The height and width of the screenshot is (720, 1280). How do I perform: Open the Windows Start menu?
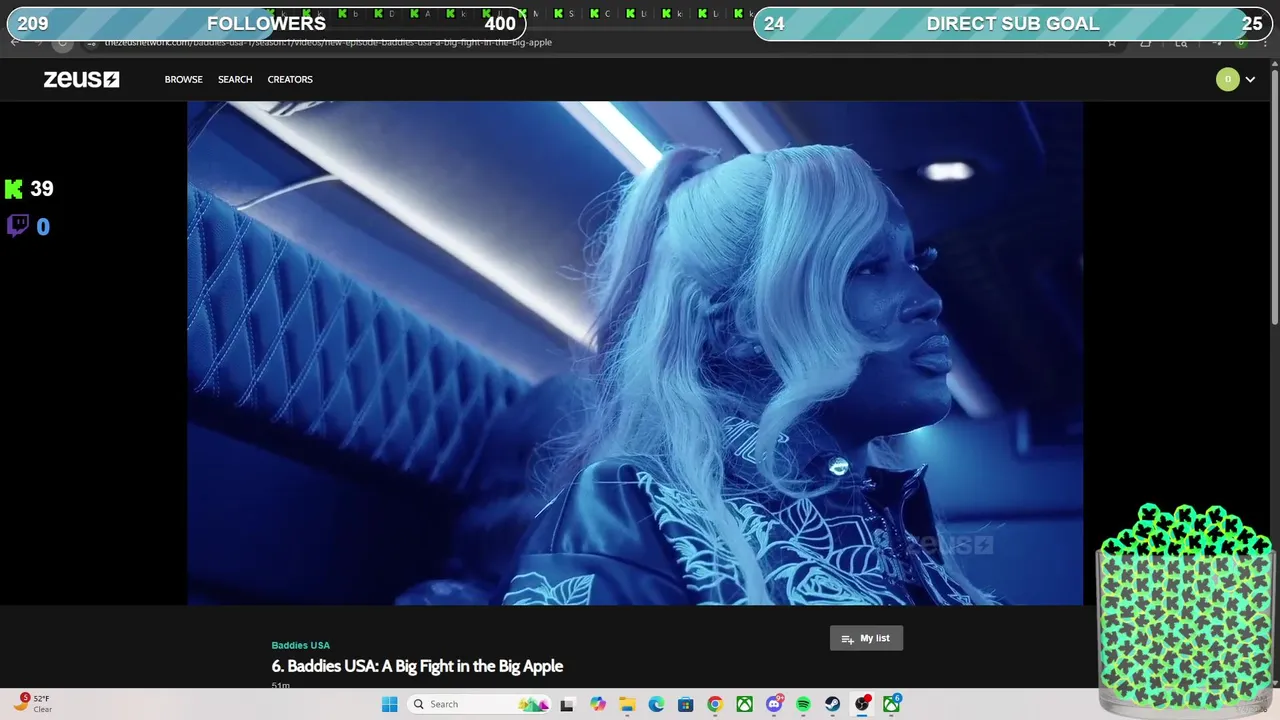pyautogui.click(x=389, y=704)
